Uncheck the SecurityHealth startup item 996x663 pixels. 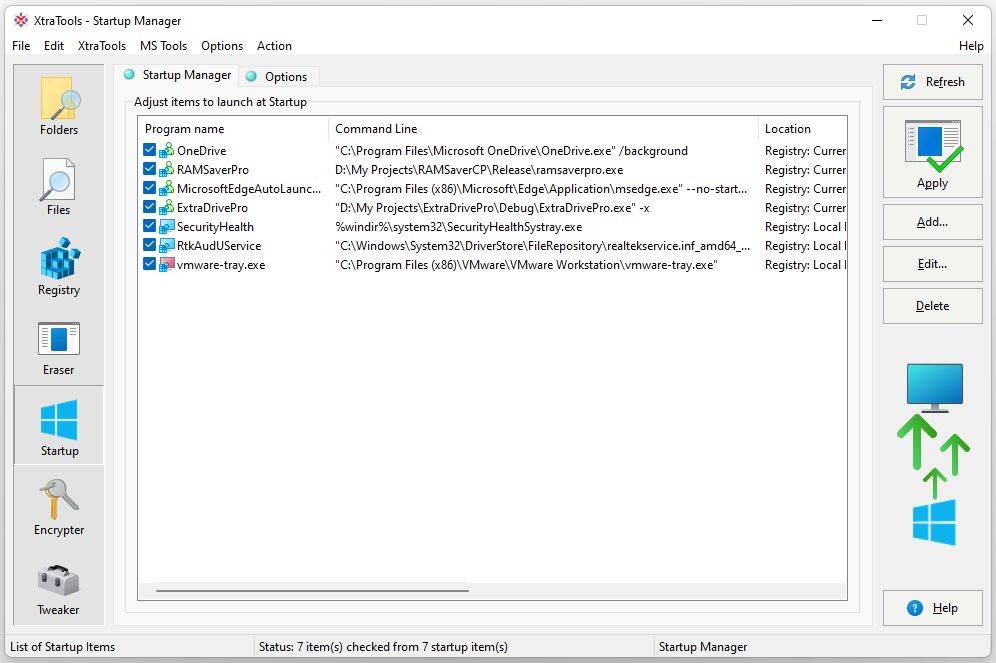pyautogui.click(x=149, y=226)
